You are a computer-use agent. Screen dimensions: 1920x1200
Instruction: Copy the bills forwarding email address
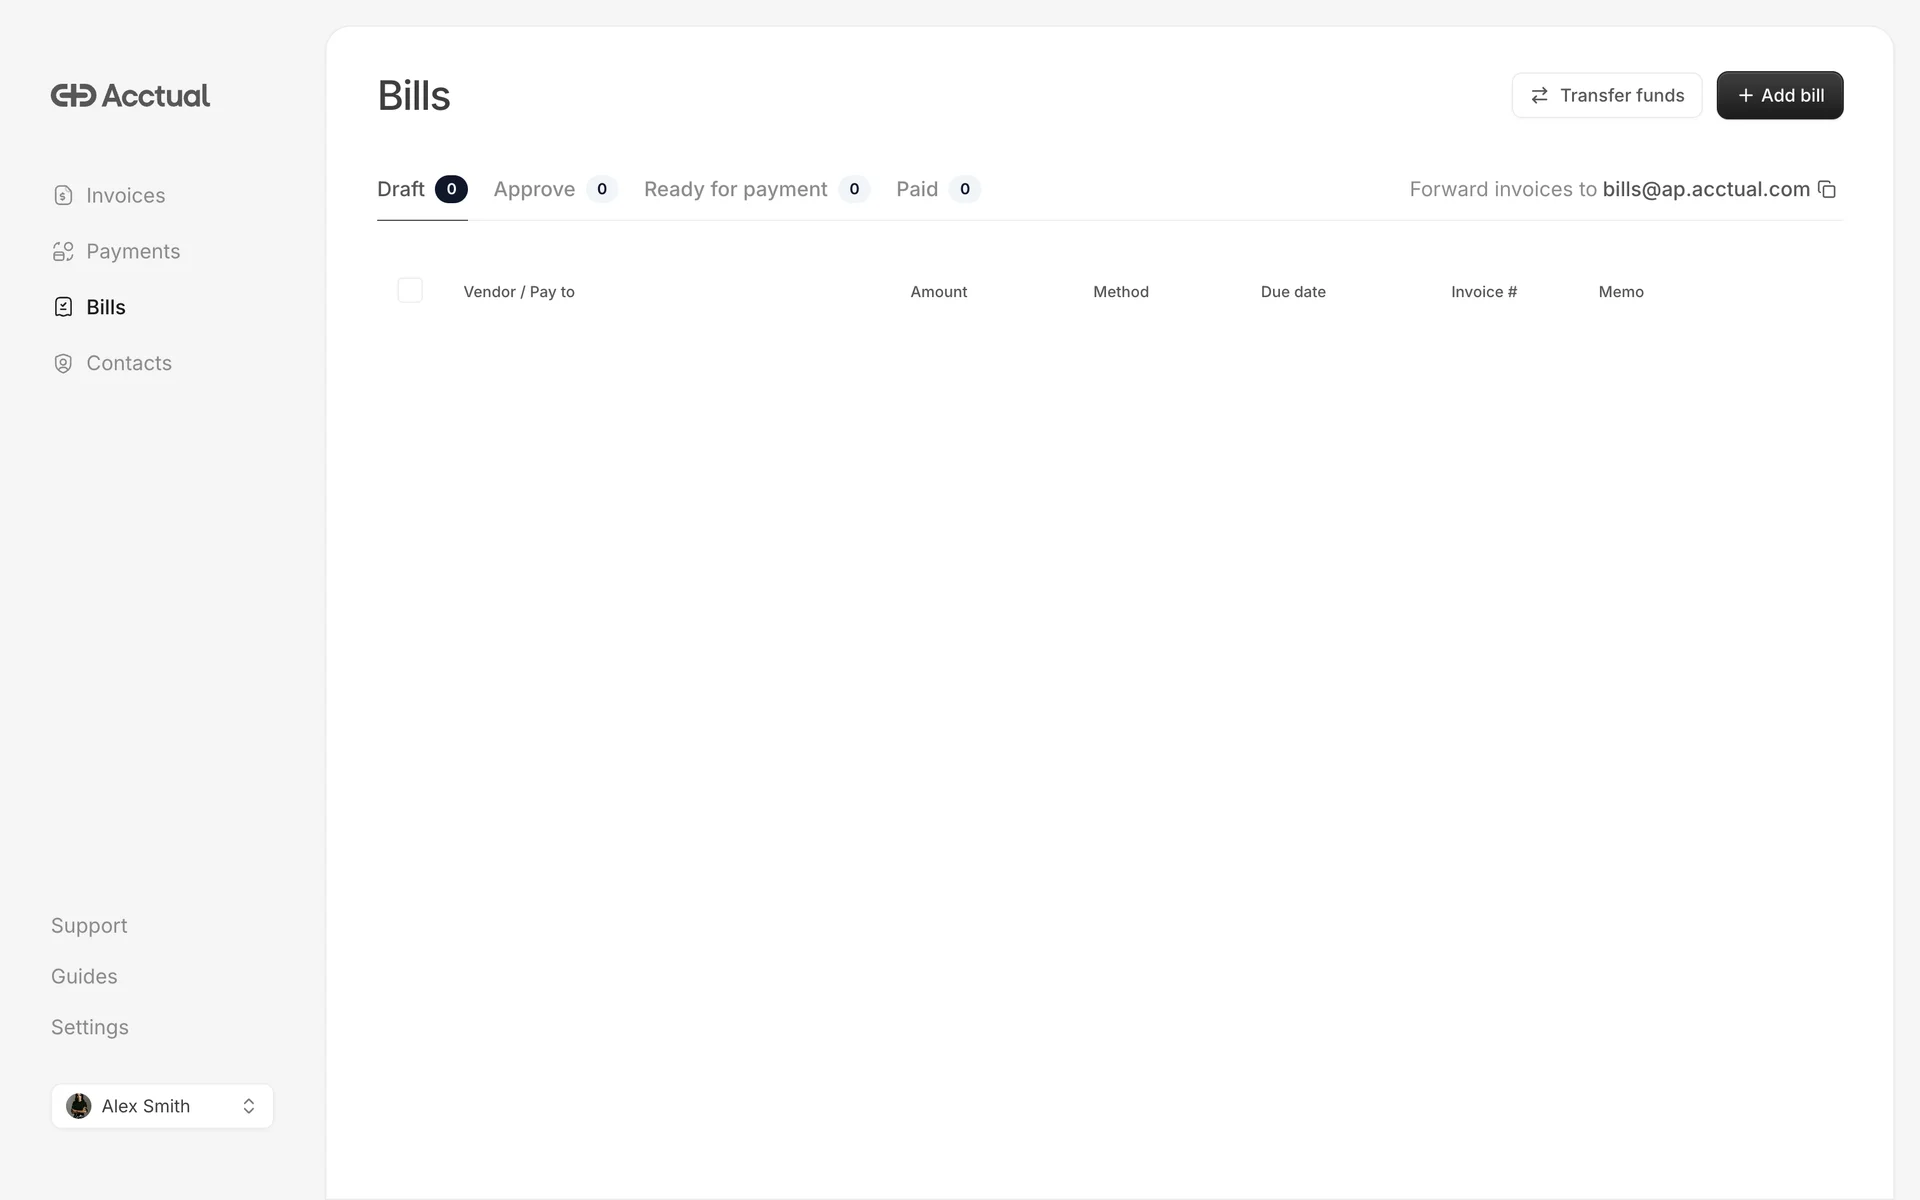(x=1826, y=189)
